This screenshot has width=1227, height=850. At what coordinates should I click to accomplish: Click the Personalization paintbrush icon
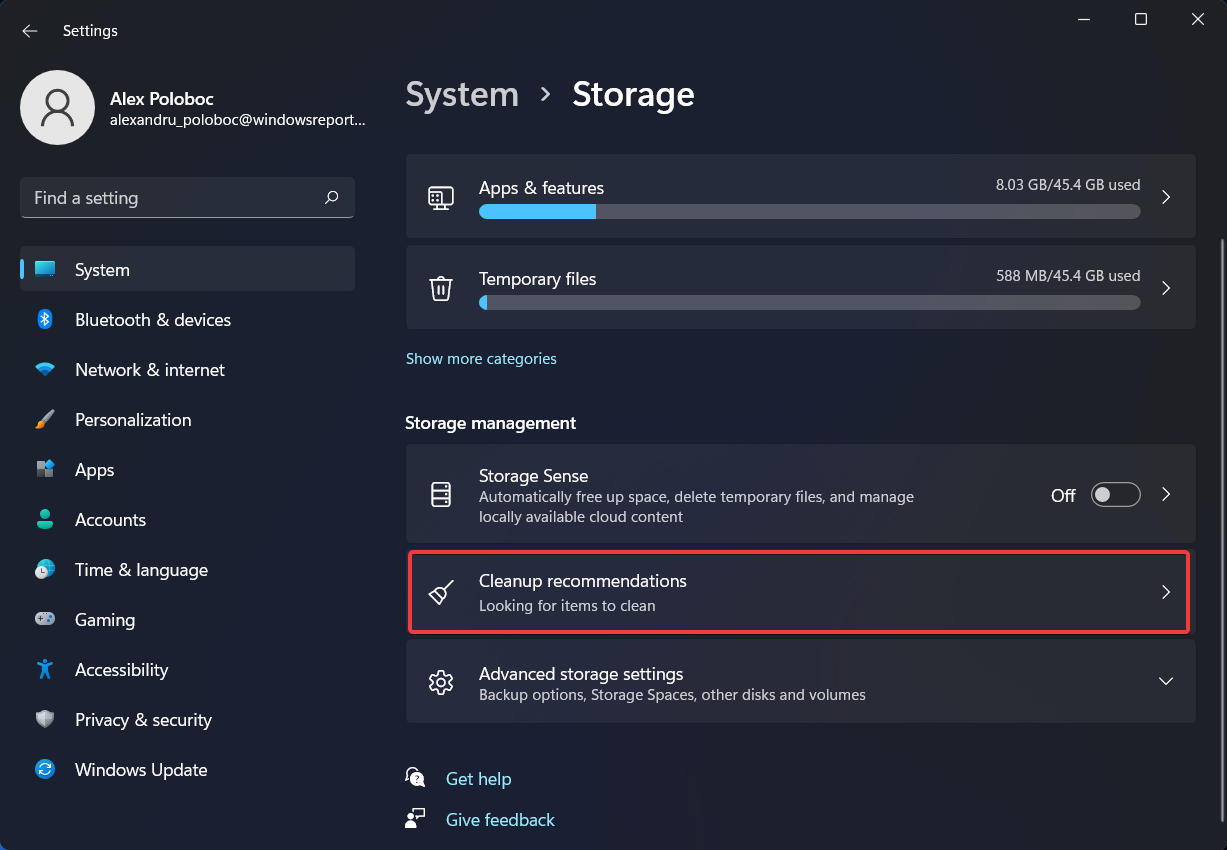pyautogui.click(x=45, y=420)
